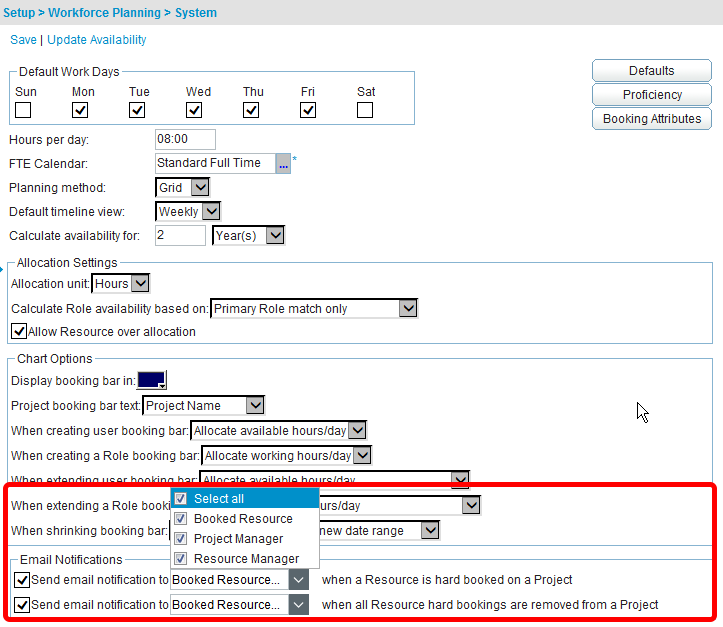Viewport: 723px width, 627px height.
Task: Open recipient dropdown for bookings removed notification
Action: pyautogui.click(x=239, y=604)
